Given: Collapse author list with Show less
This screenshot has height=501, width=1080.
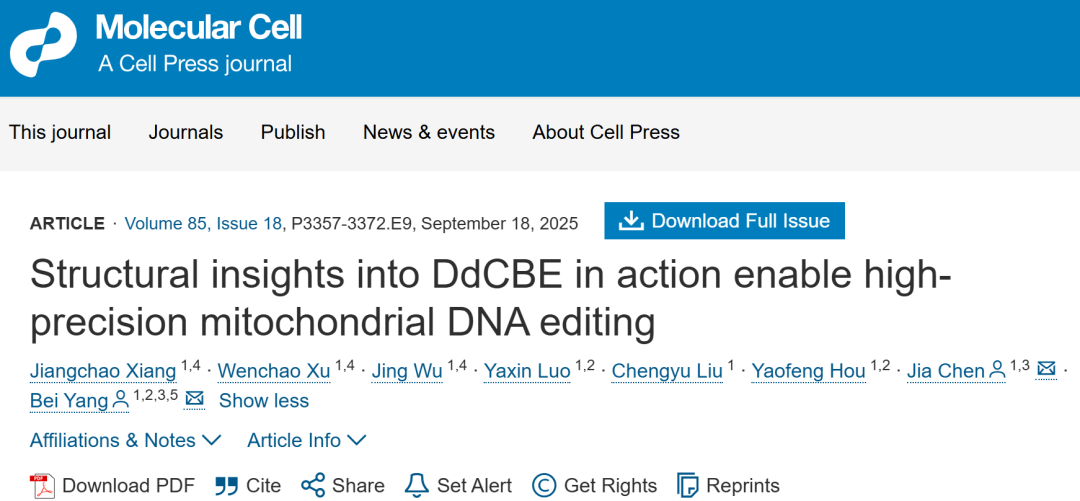Looking at the screenshot, I should coord(263,400).
